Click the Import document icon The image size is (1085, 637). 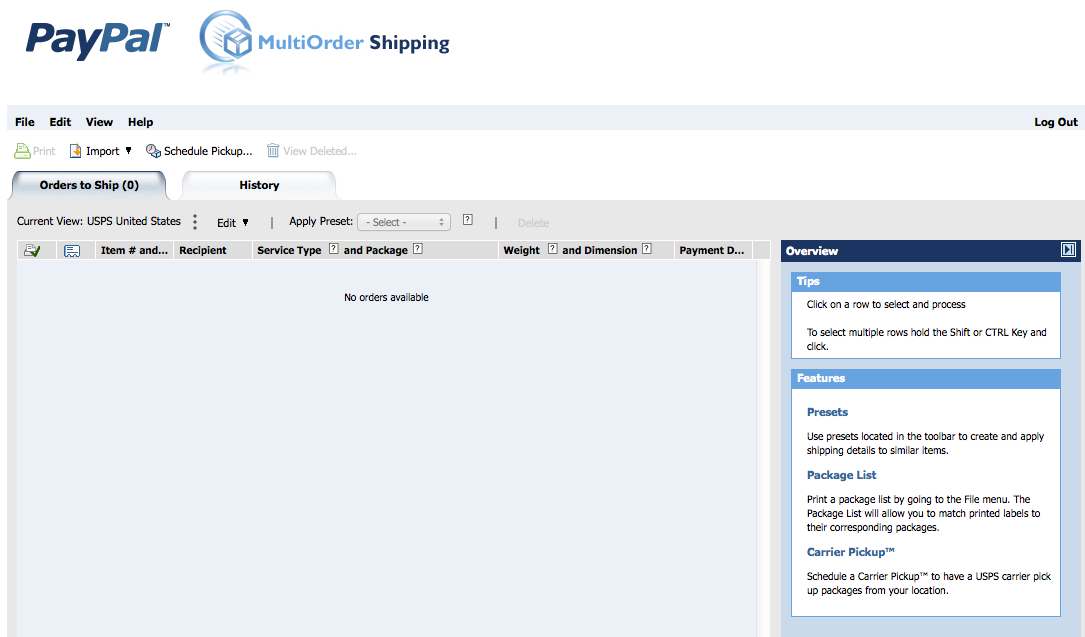pos(75,151)
